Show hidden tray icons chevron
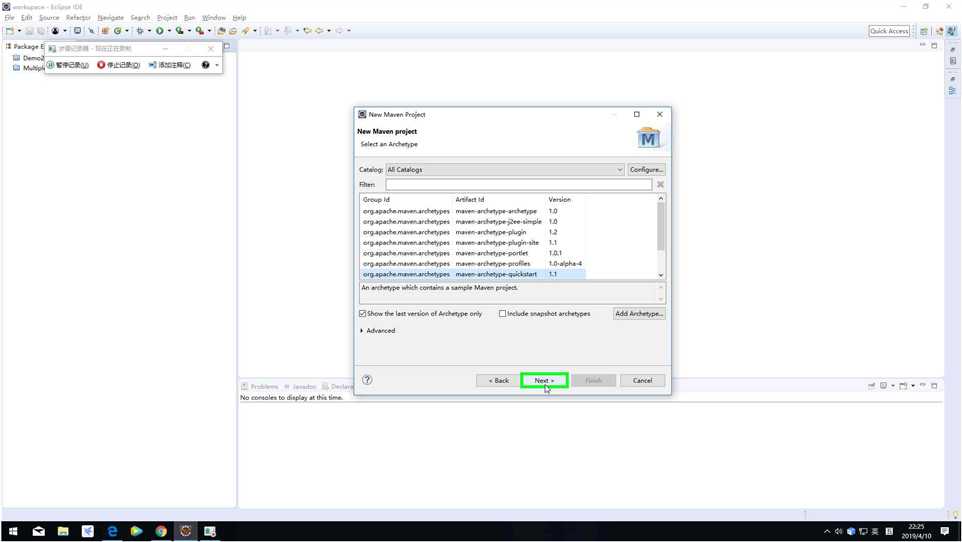 827,532
